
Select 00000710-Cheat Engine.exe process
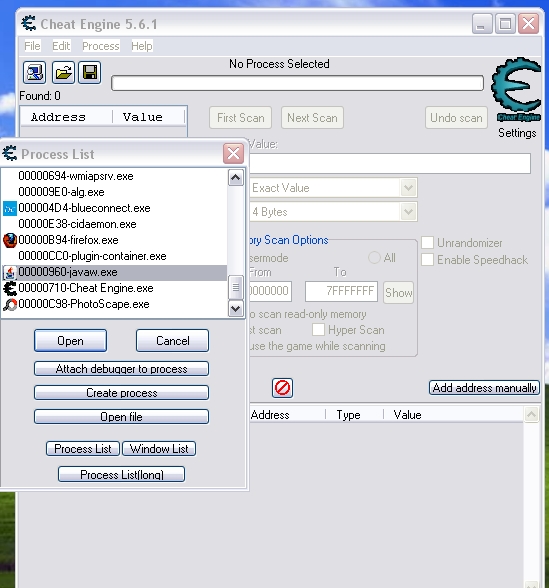114,288
